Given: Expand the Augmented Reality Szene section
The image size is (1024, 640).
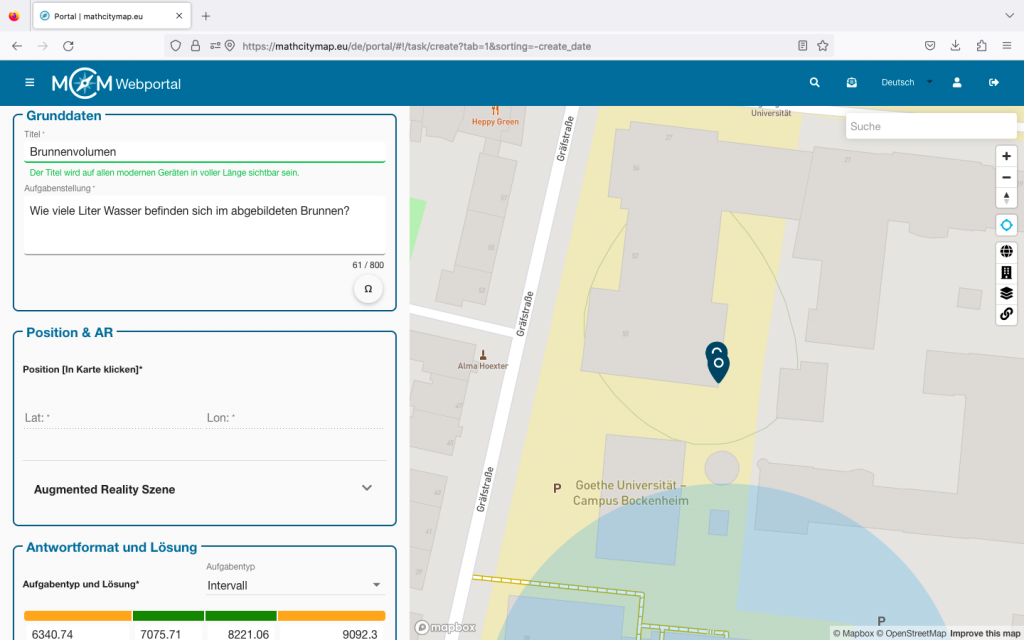Looking at the screenshot, I should [366, 489].
